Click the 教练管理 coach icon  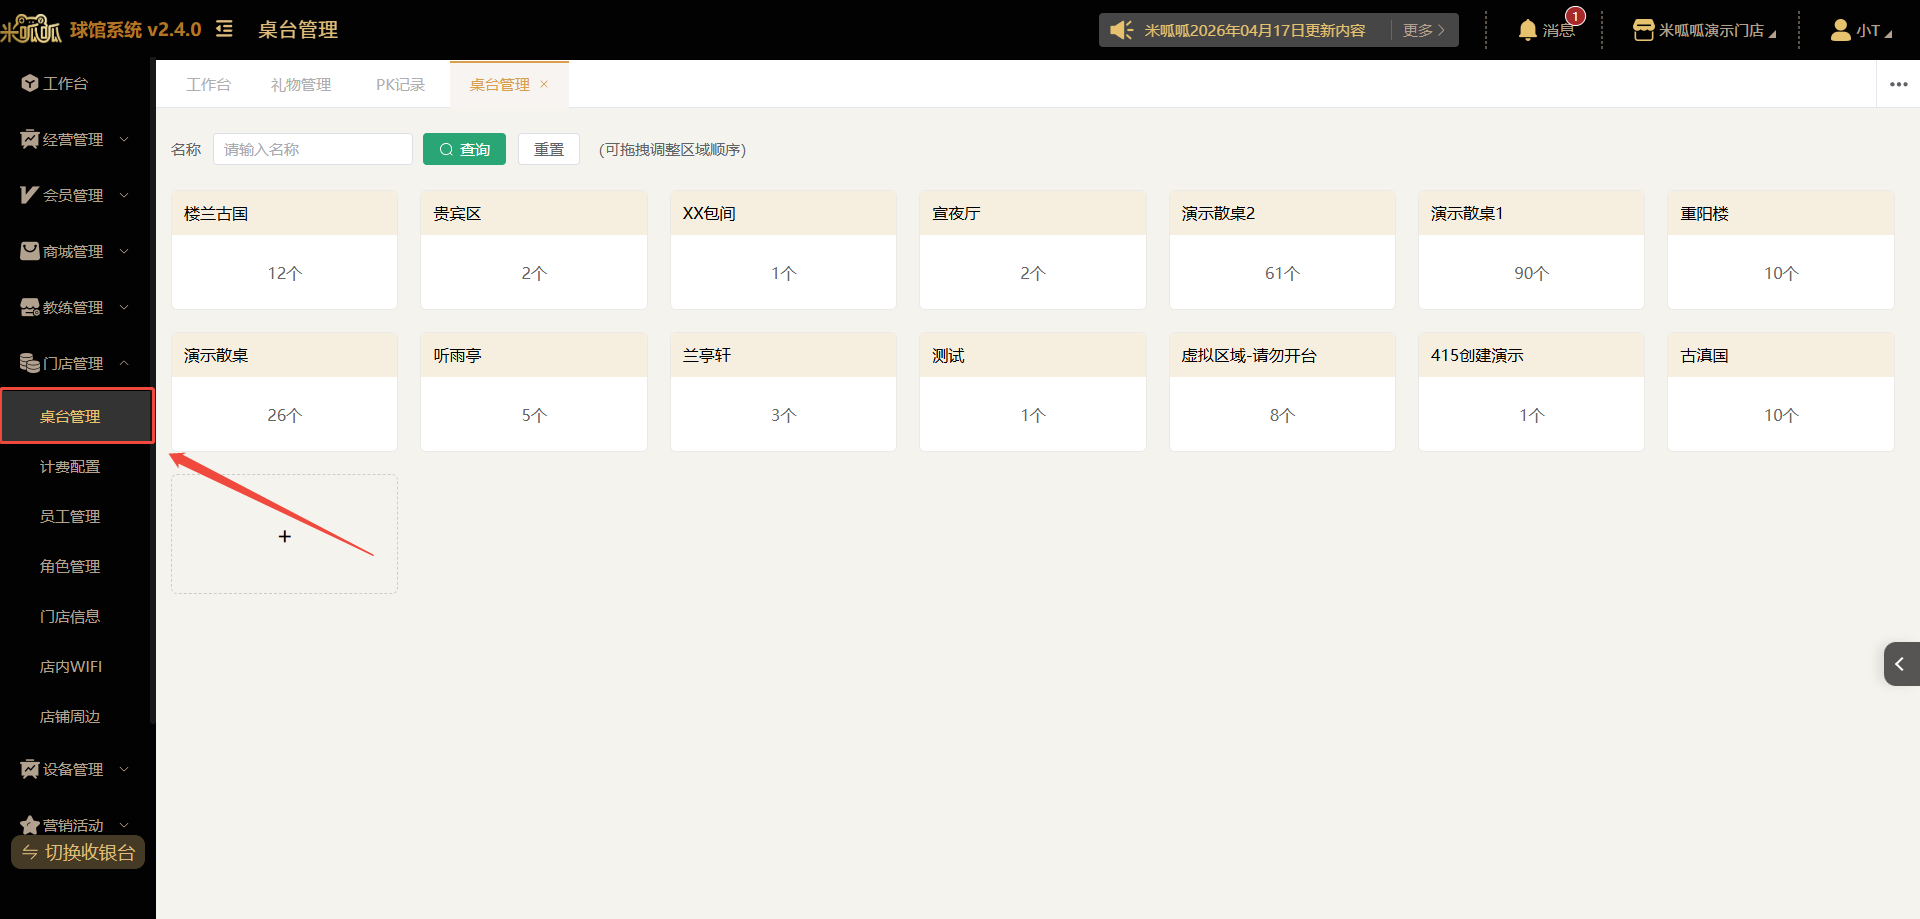click(x=30, y=307)
